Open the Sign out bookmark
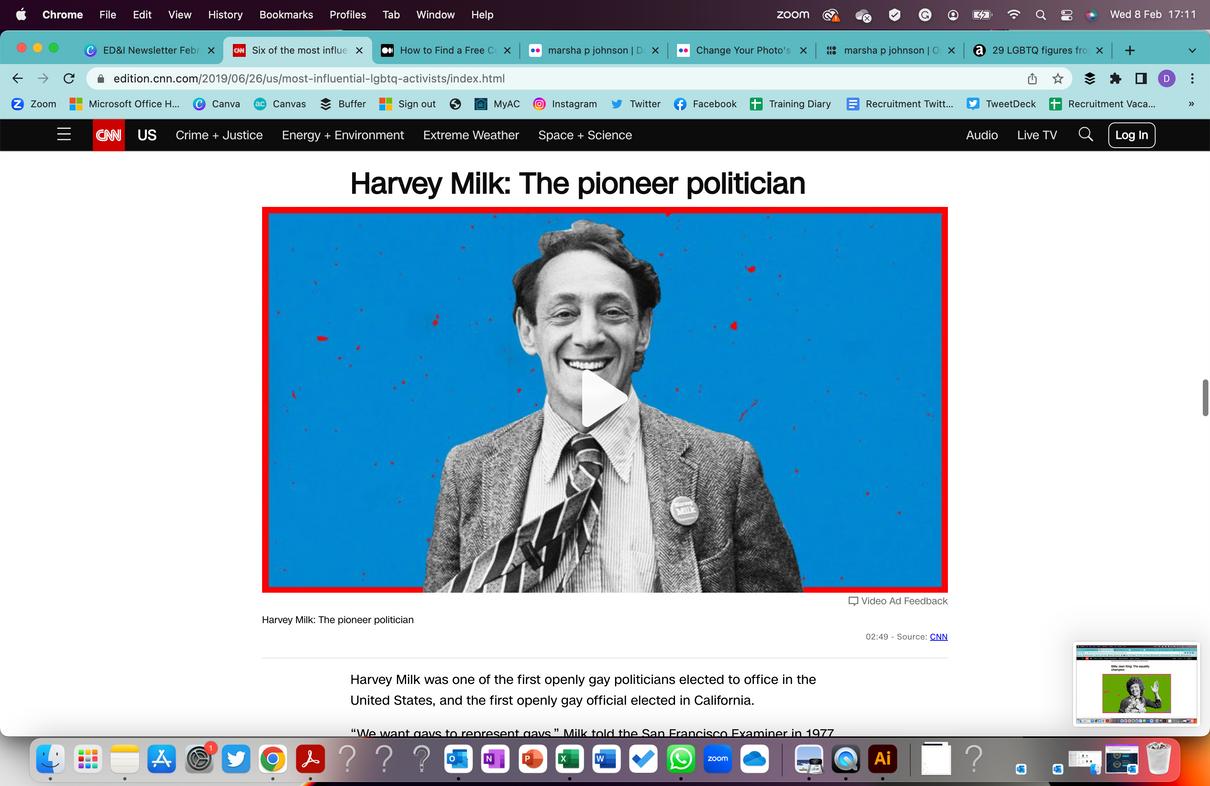The height and width of the screenshot is (786, 1210). [407, 104]
